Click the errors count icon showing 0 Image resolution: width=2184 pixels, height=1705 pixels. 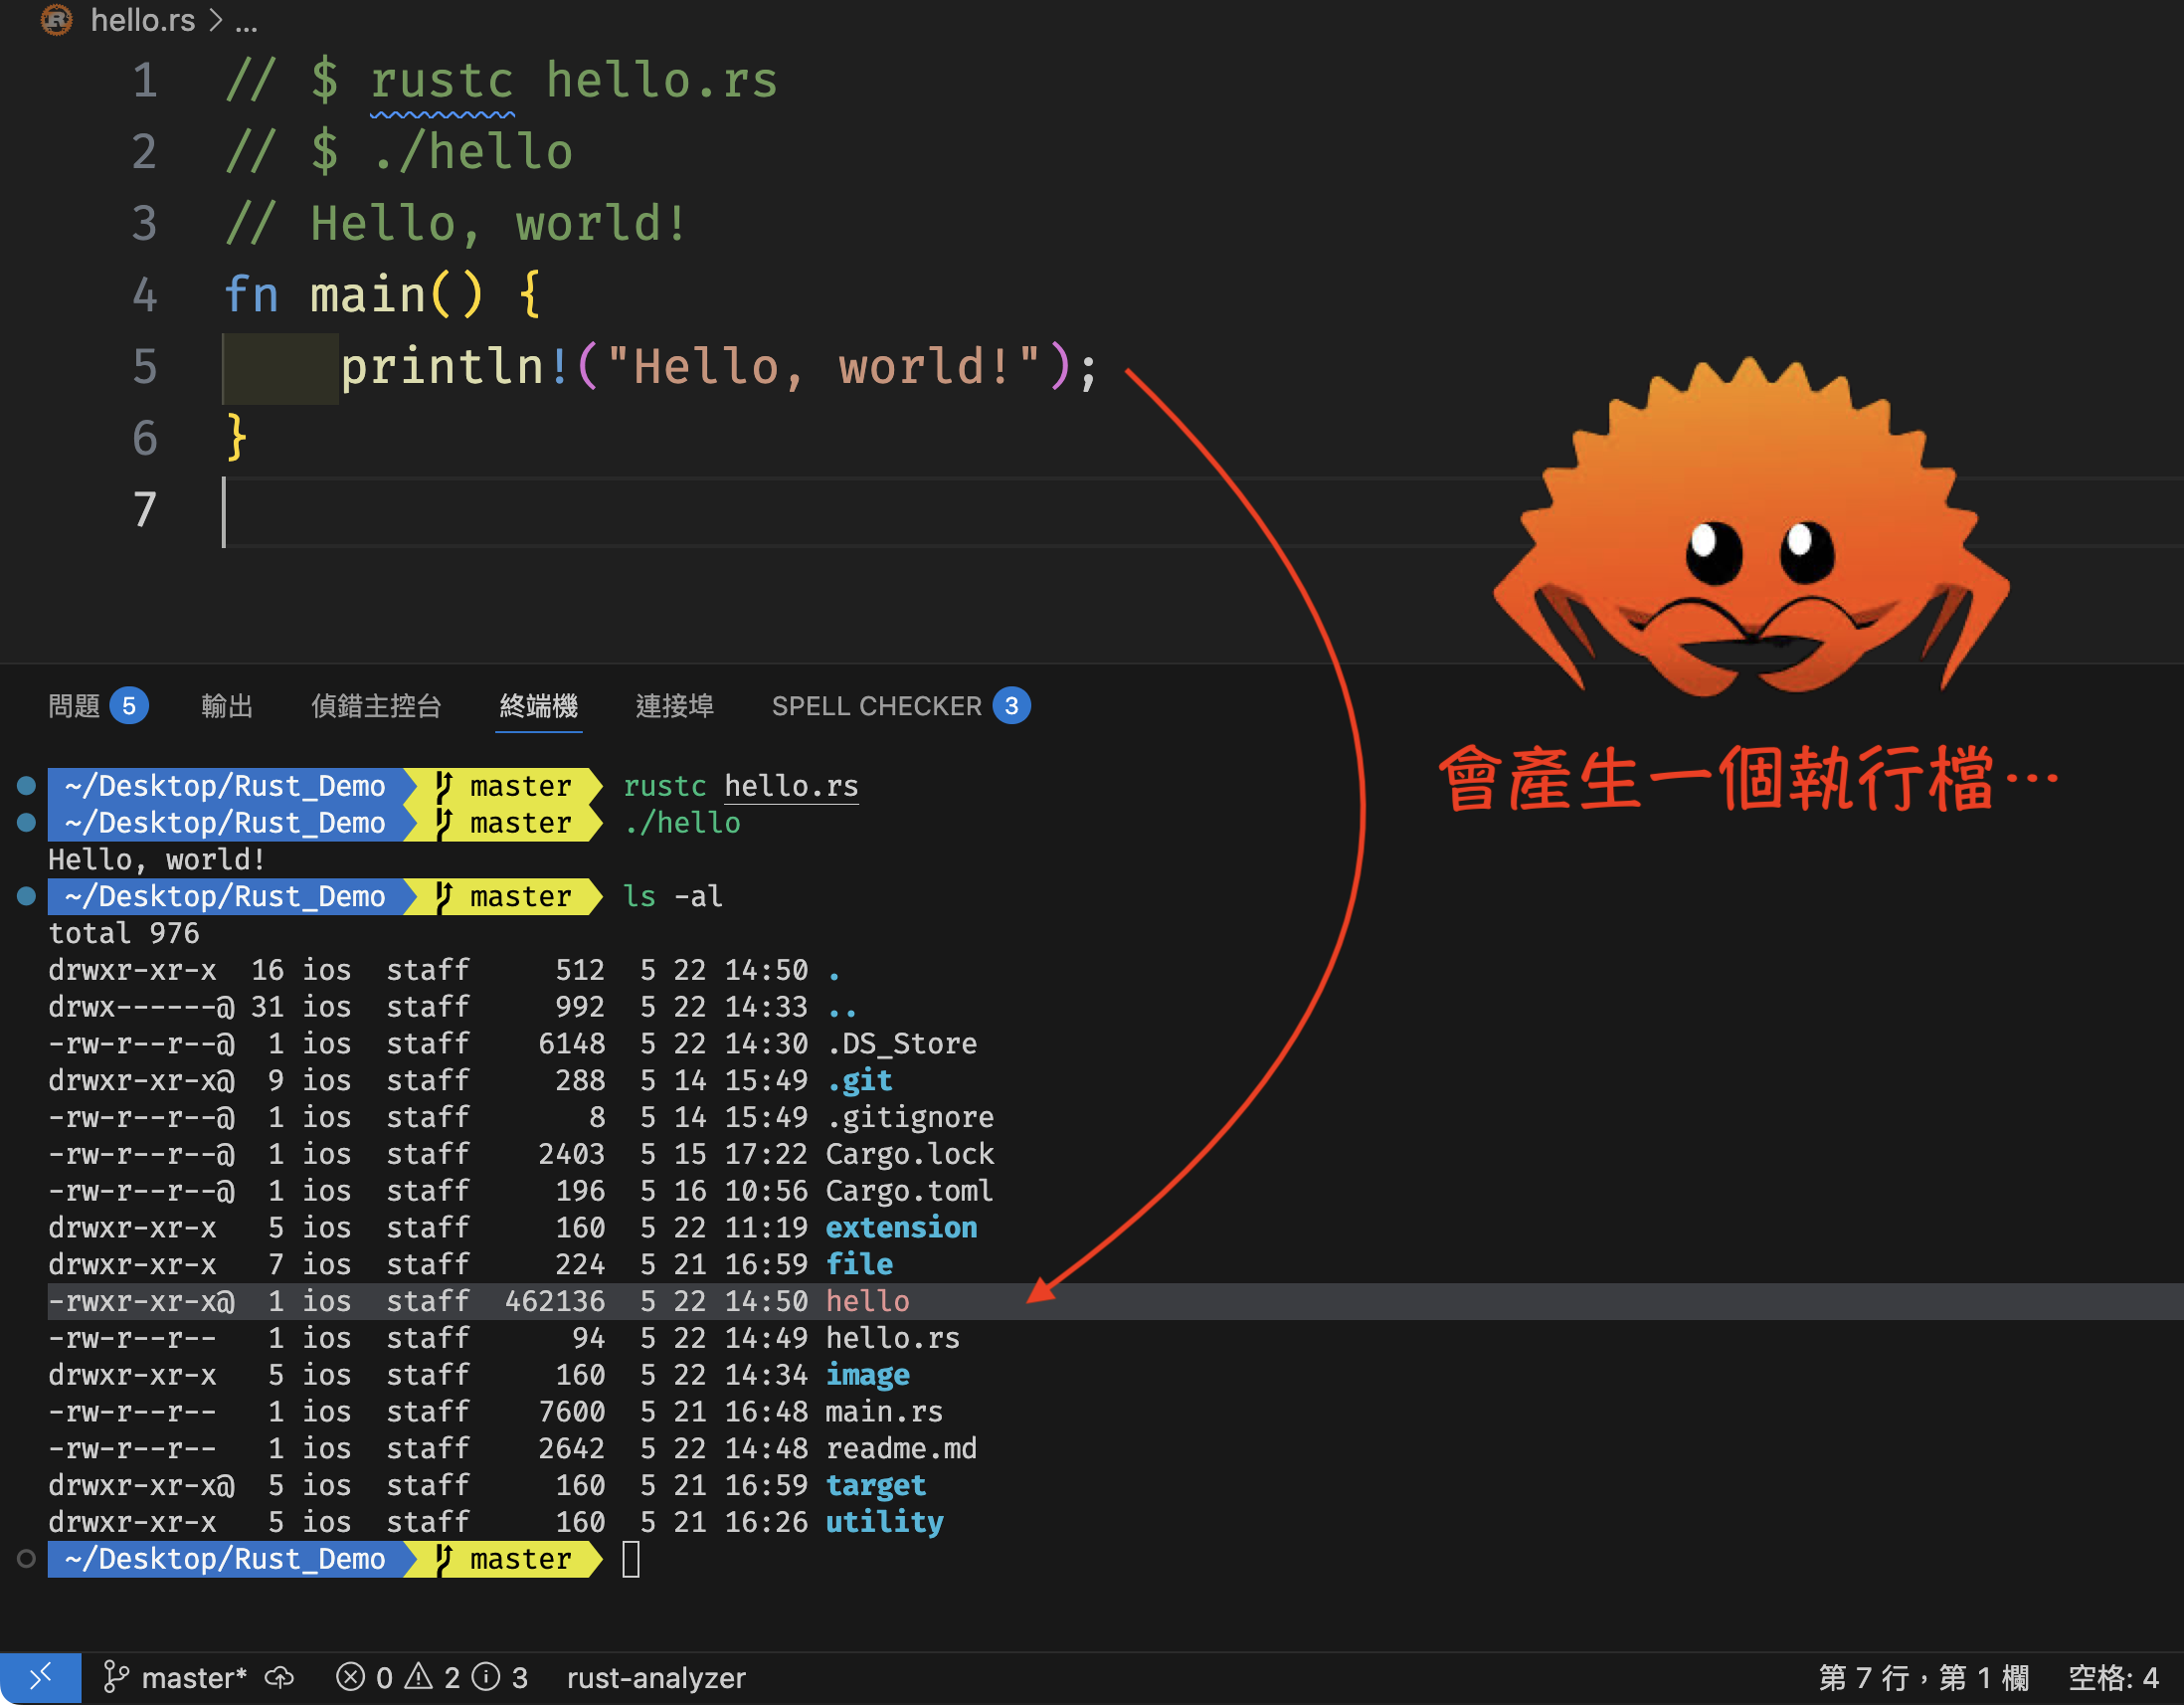351,1677
